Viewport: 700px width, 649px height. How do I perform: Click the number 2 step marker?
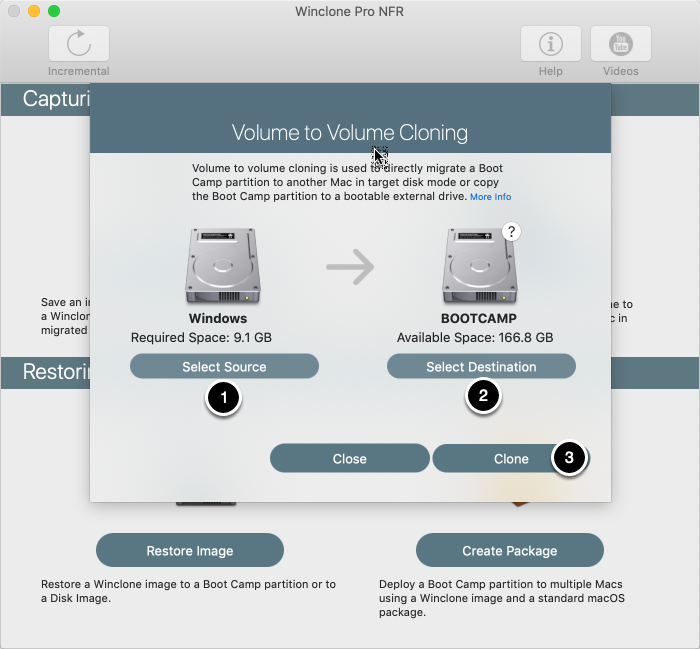tap(483, 395)
